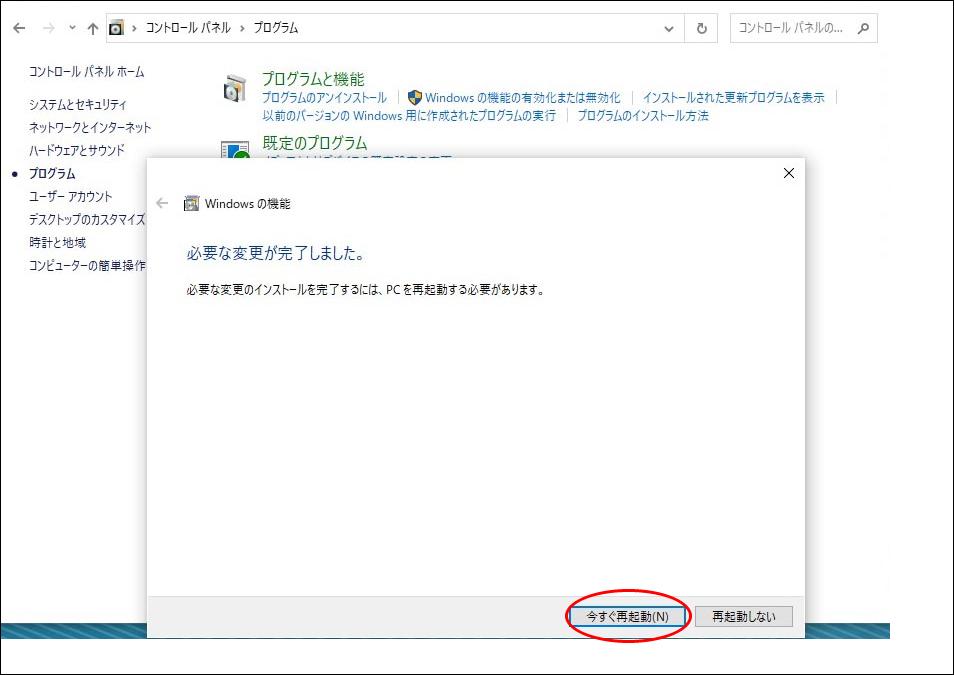Open 時計と地域 category
The height and width of the screenshot is (675, 954).
pos(57,242)
